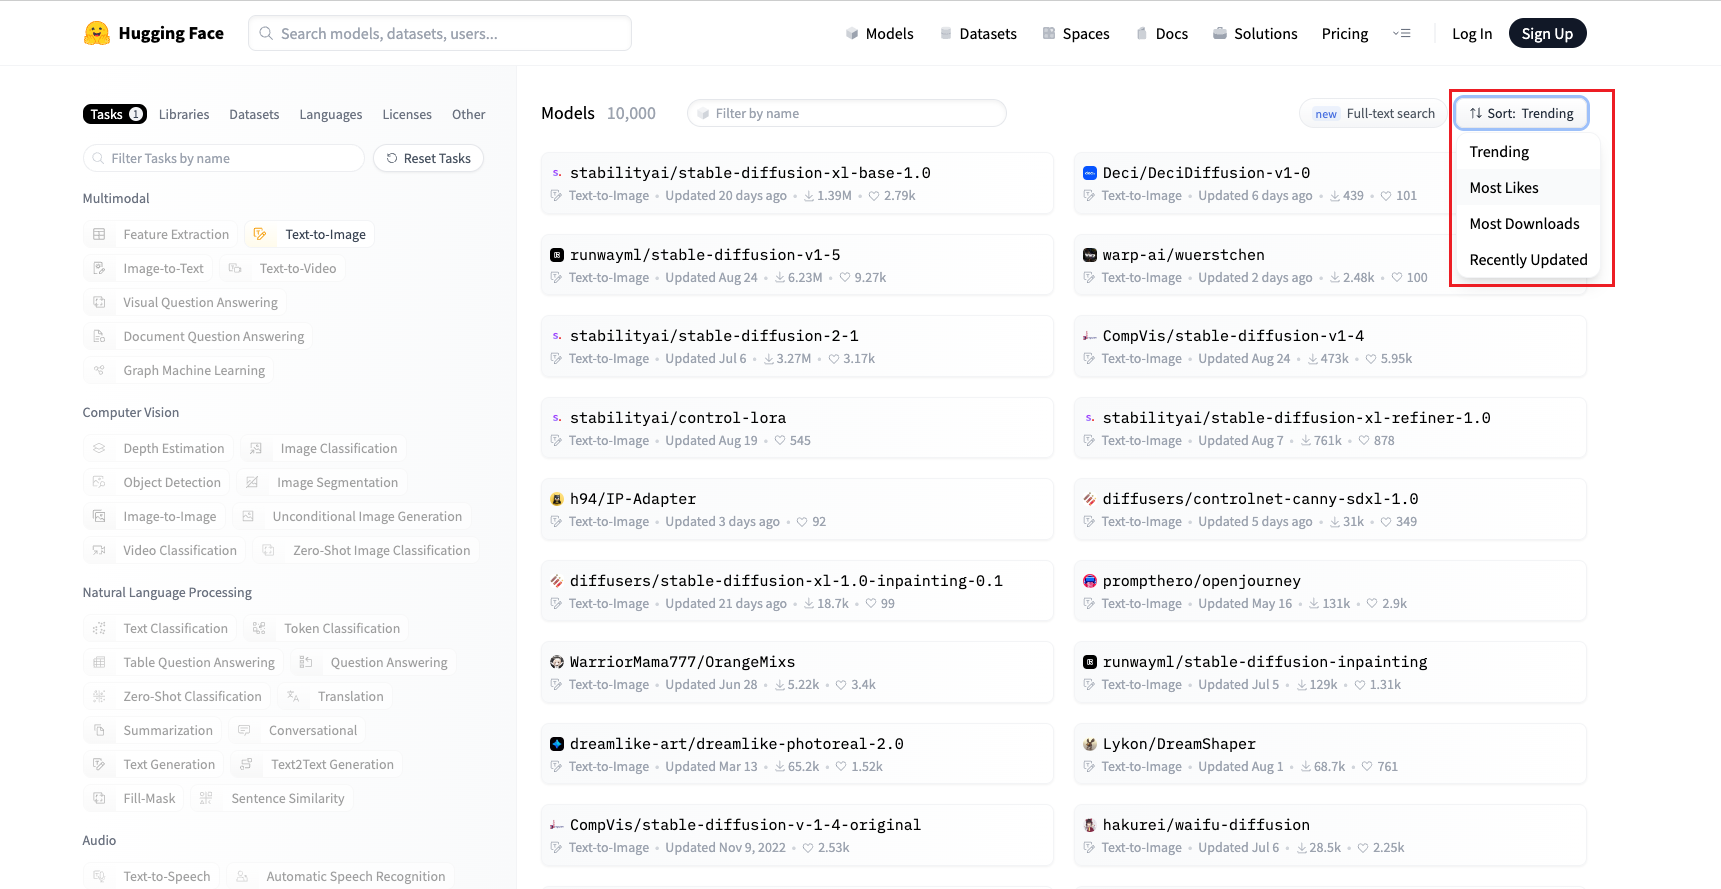Image resolution: width=1721 pixels, height=889 pixels.
Task: Click the Feature Extraction task icon
Action: tap(99, 234)
